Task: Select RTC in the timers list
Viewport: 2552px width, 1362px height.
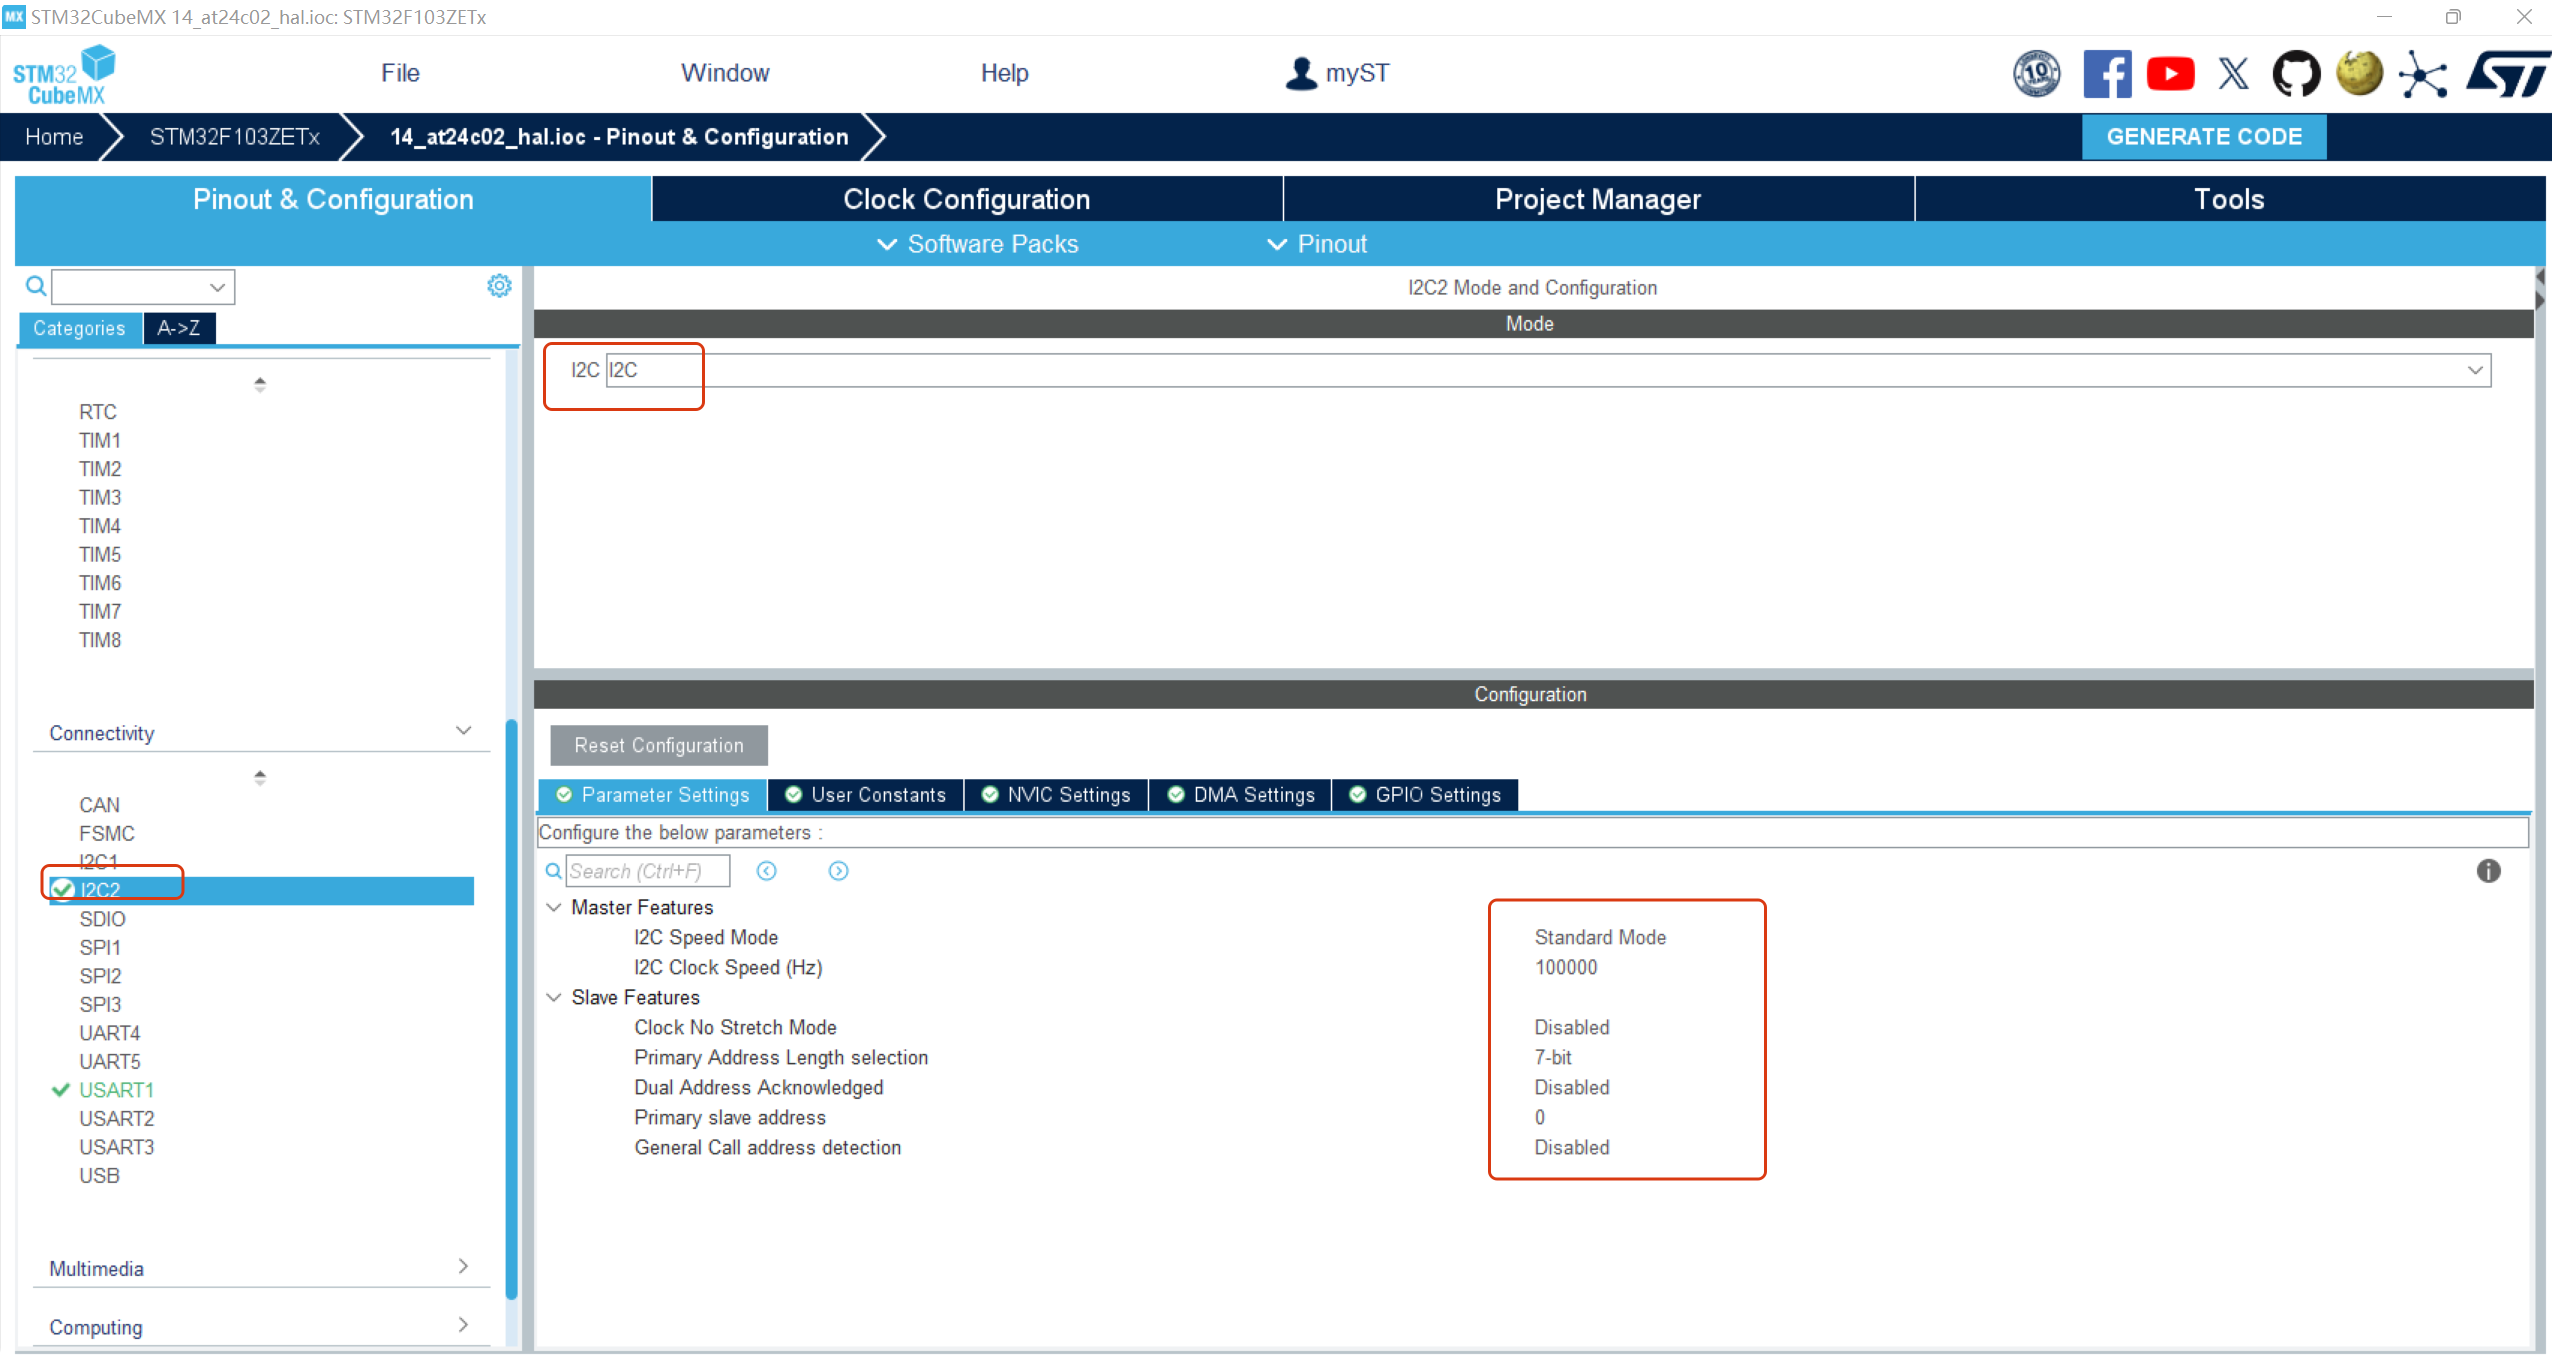Action: 98,412
